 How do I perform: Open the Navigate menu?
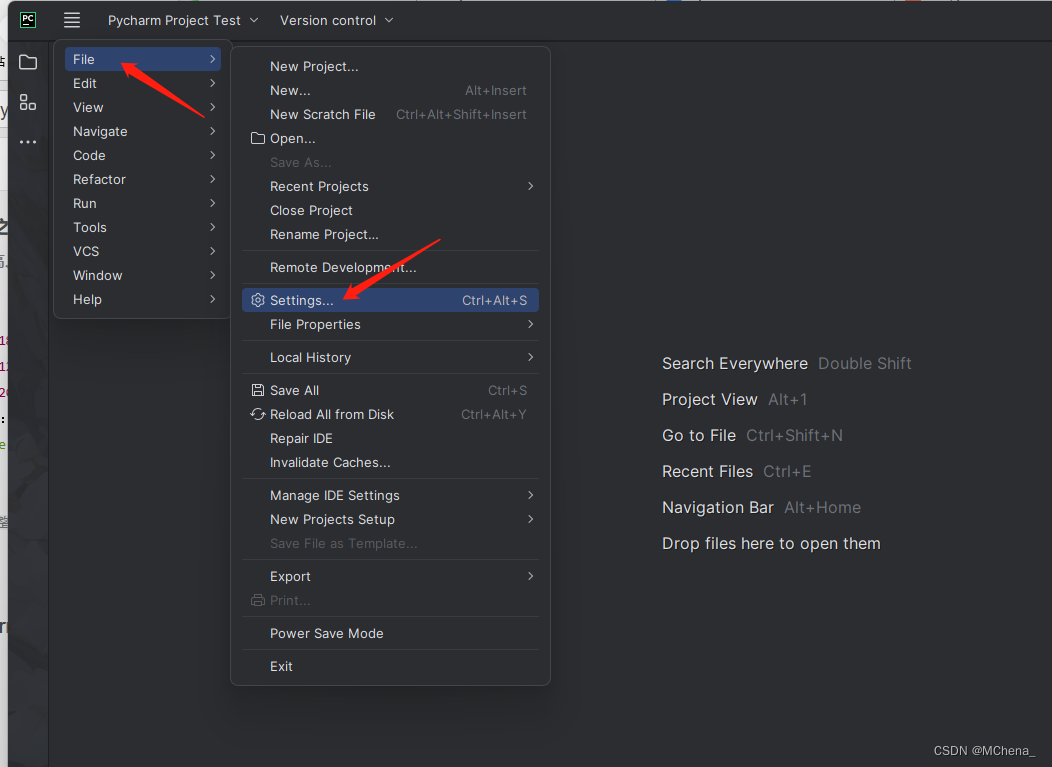click(143, 132)
